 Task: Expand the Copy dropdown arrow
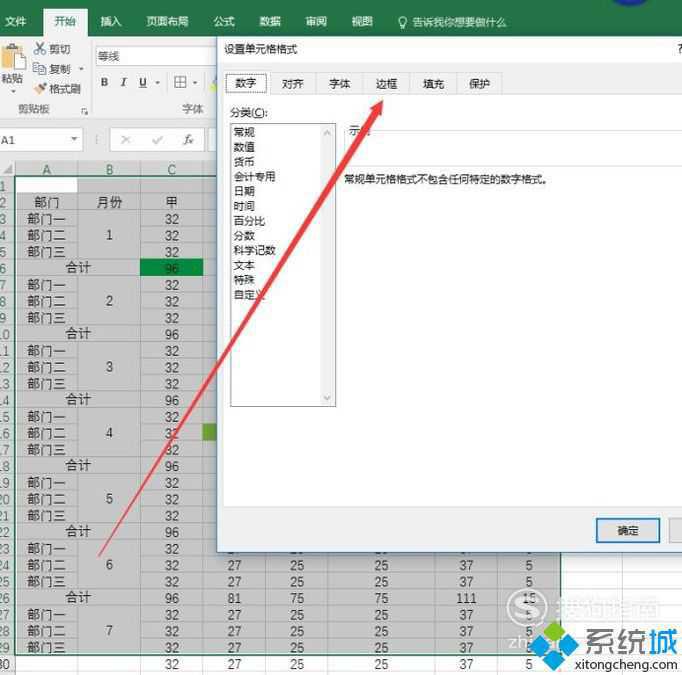coord(81,69)
